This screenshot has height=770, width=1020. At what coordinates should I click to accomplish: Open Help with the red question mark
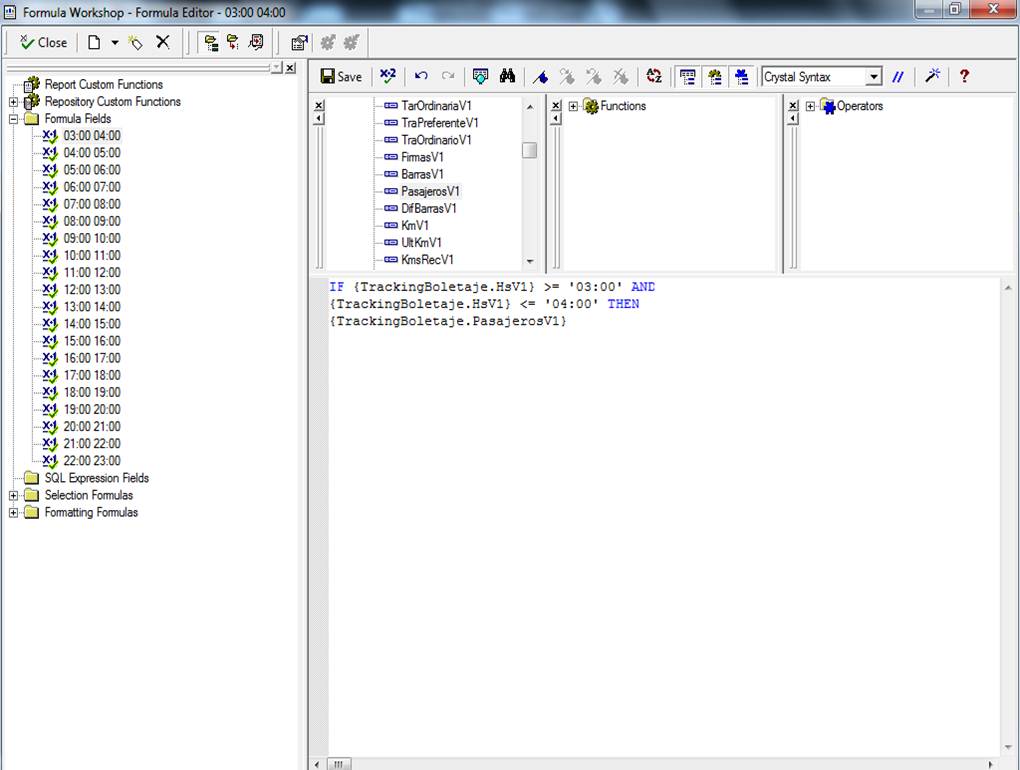click(x=964, y=77)
